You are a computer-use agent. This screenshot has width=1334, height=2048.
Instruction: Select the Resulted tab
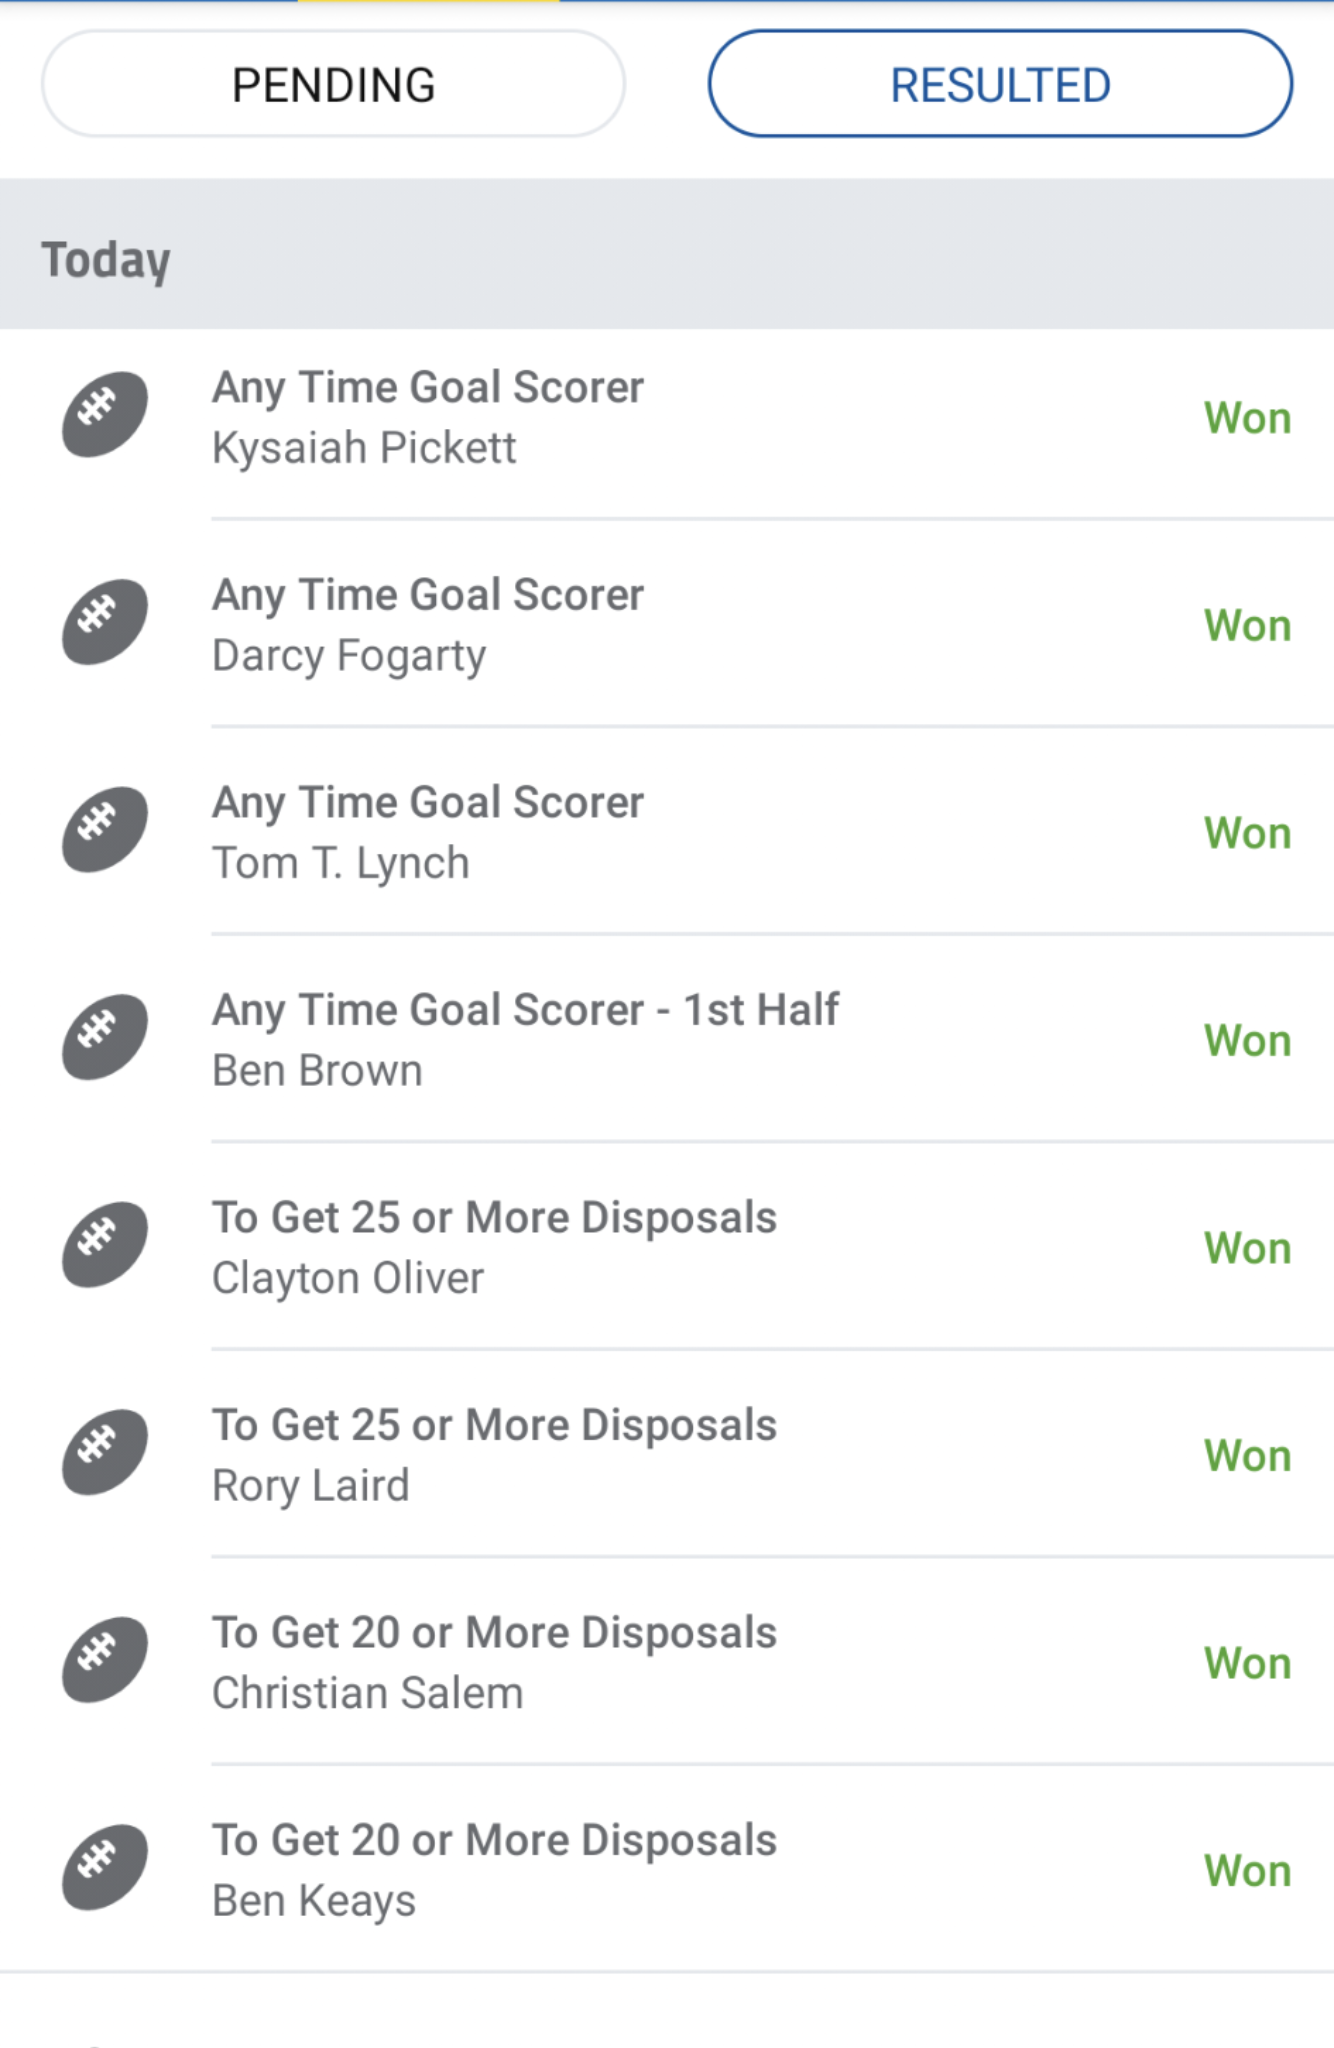coord(1000,85)
